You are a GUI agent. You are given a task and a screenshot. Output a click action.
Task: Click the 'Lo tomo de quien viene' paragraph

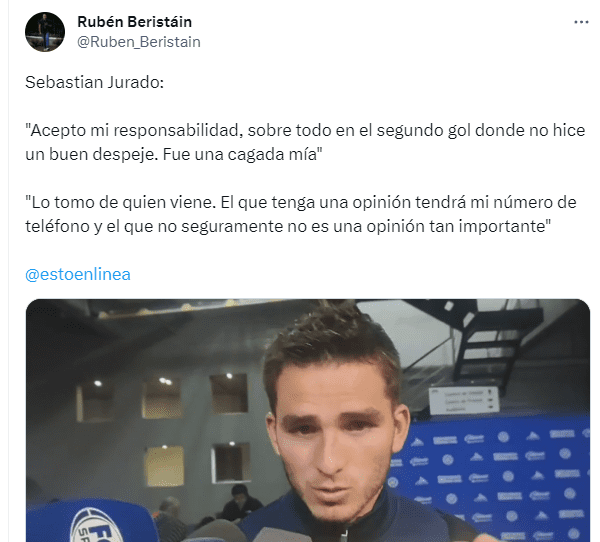(x=301, y=214)
